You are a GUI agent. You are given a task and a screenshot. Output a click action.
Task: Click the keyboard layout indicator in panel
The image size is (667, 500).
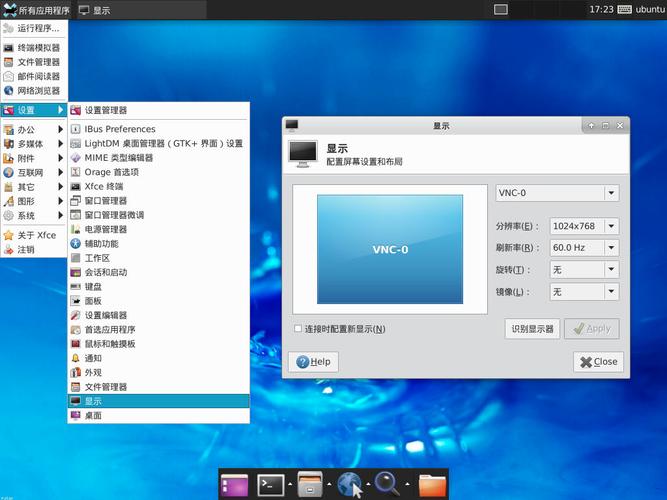pos(624,9)
